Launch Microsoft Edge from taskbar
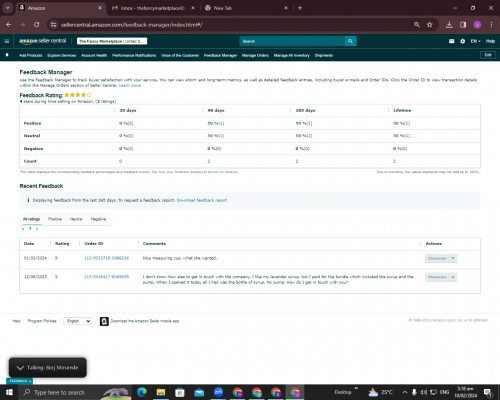 click(142, 392)
